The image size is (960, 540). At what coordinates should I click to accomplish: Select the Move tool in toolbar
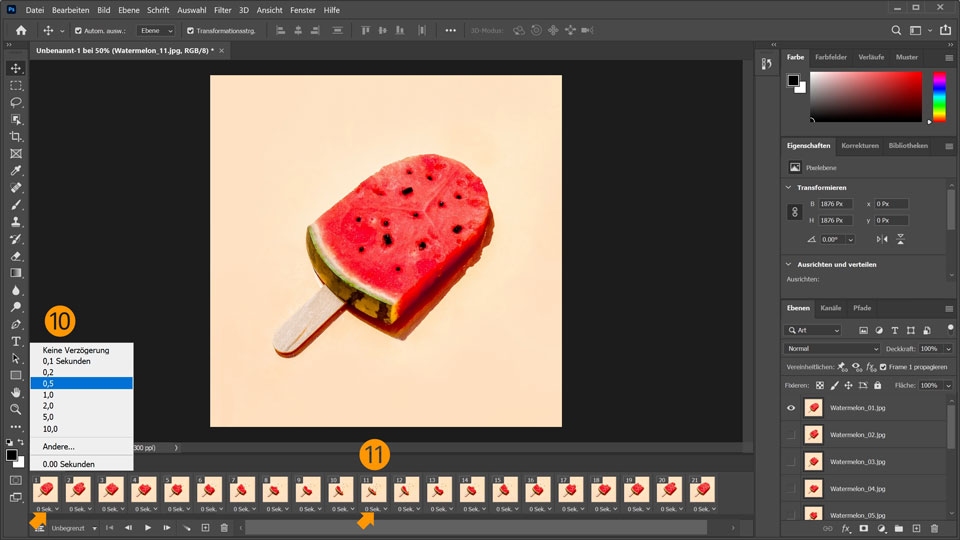16,68
